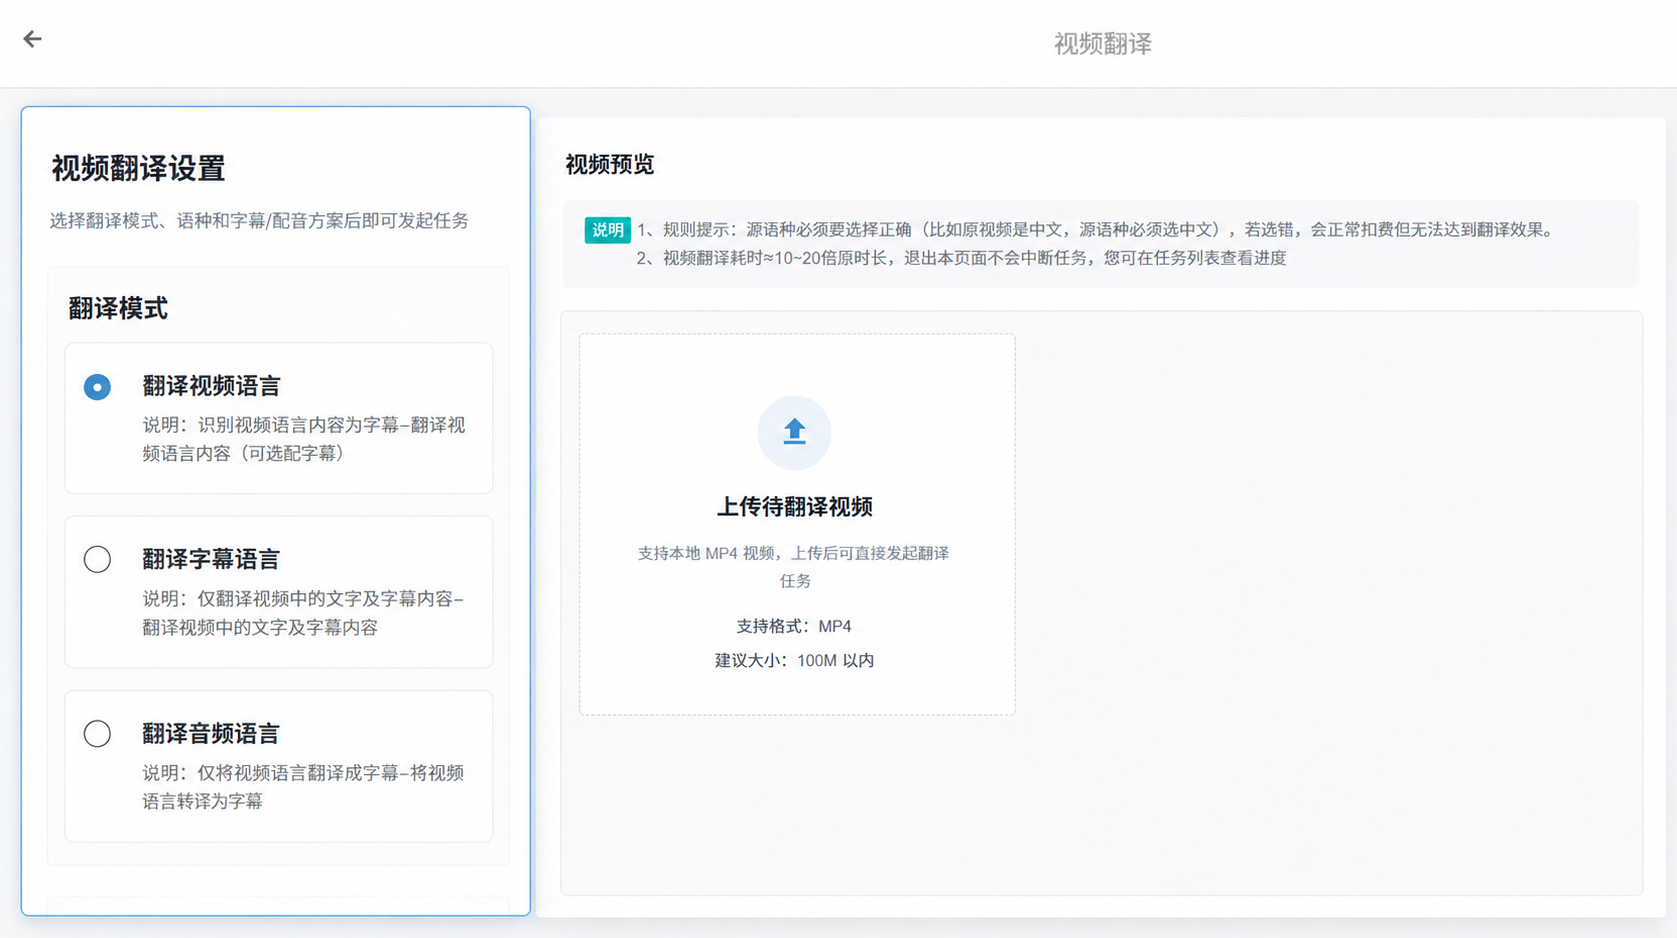The image size is (1677, 938).
Task: Click the blue upload arrow icon
Action: 794,432
